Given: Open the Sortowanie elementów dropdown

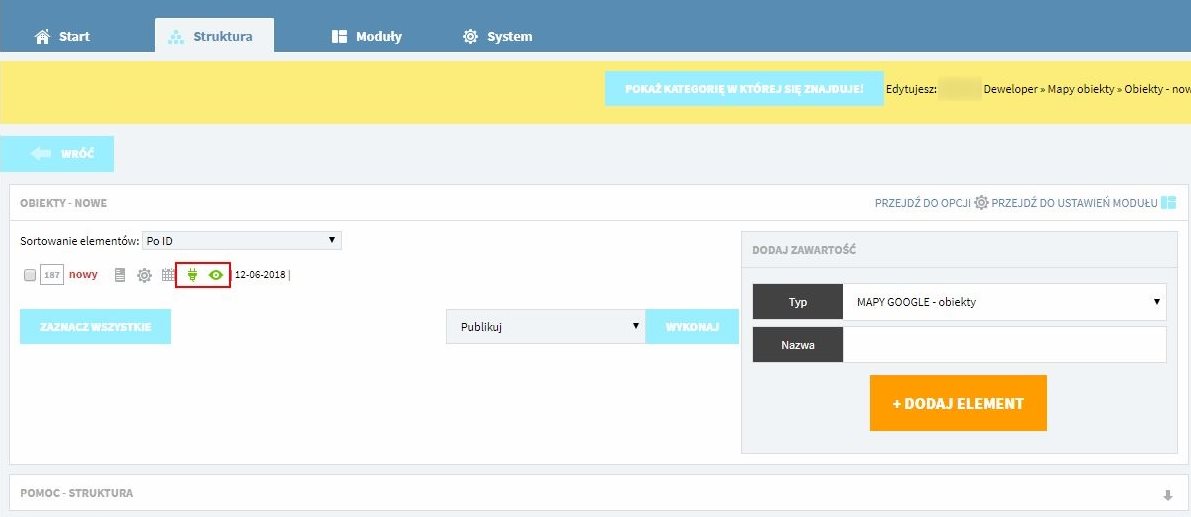Looking at the screenshot, I should click(x=242, y=241).
